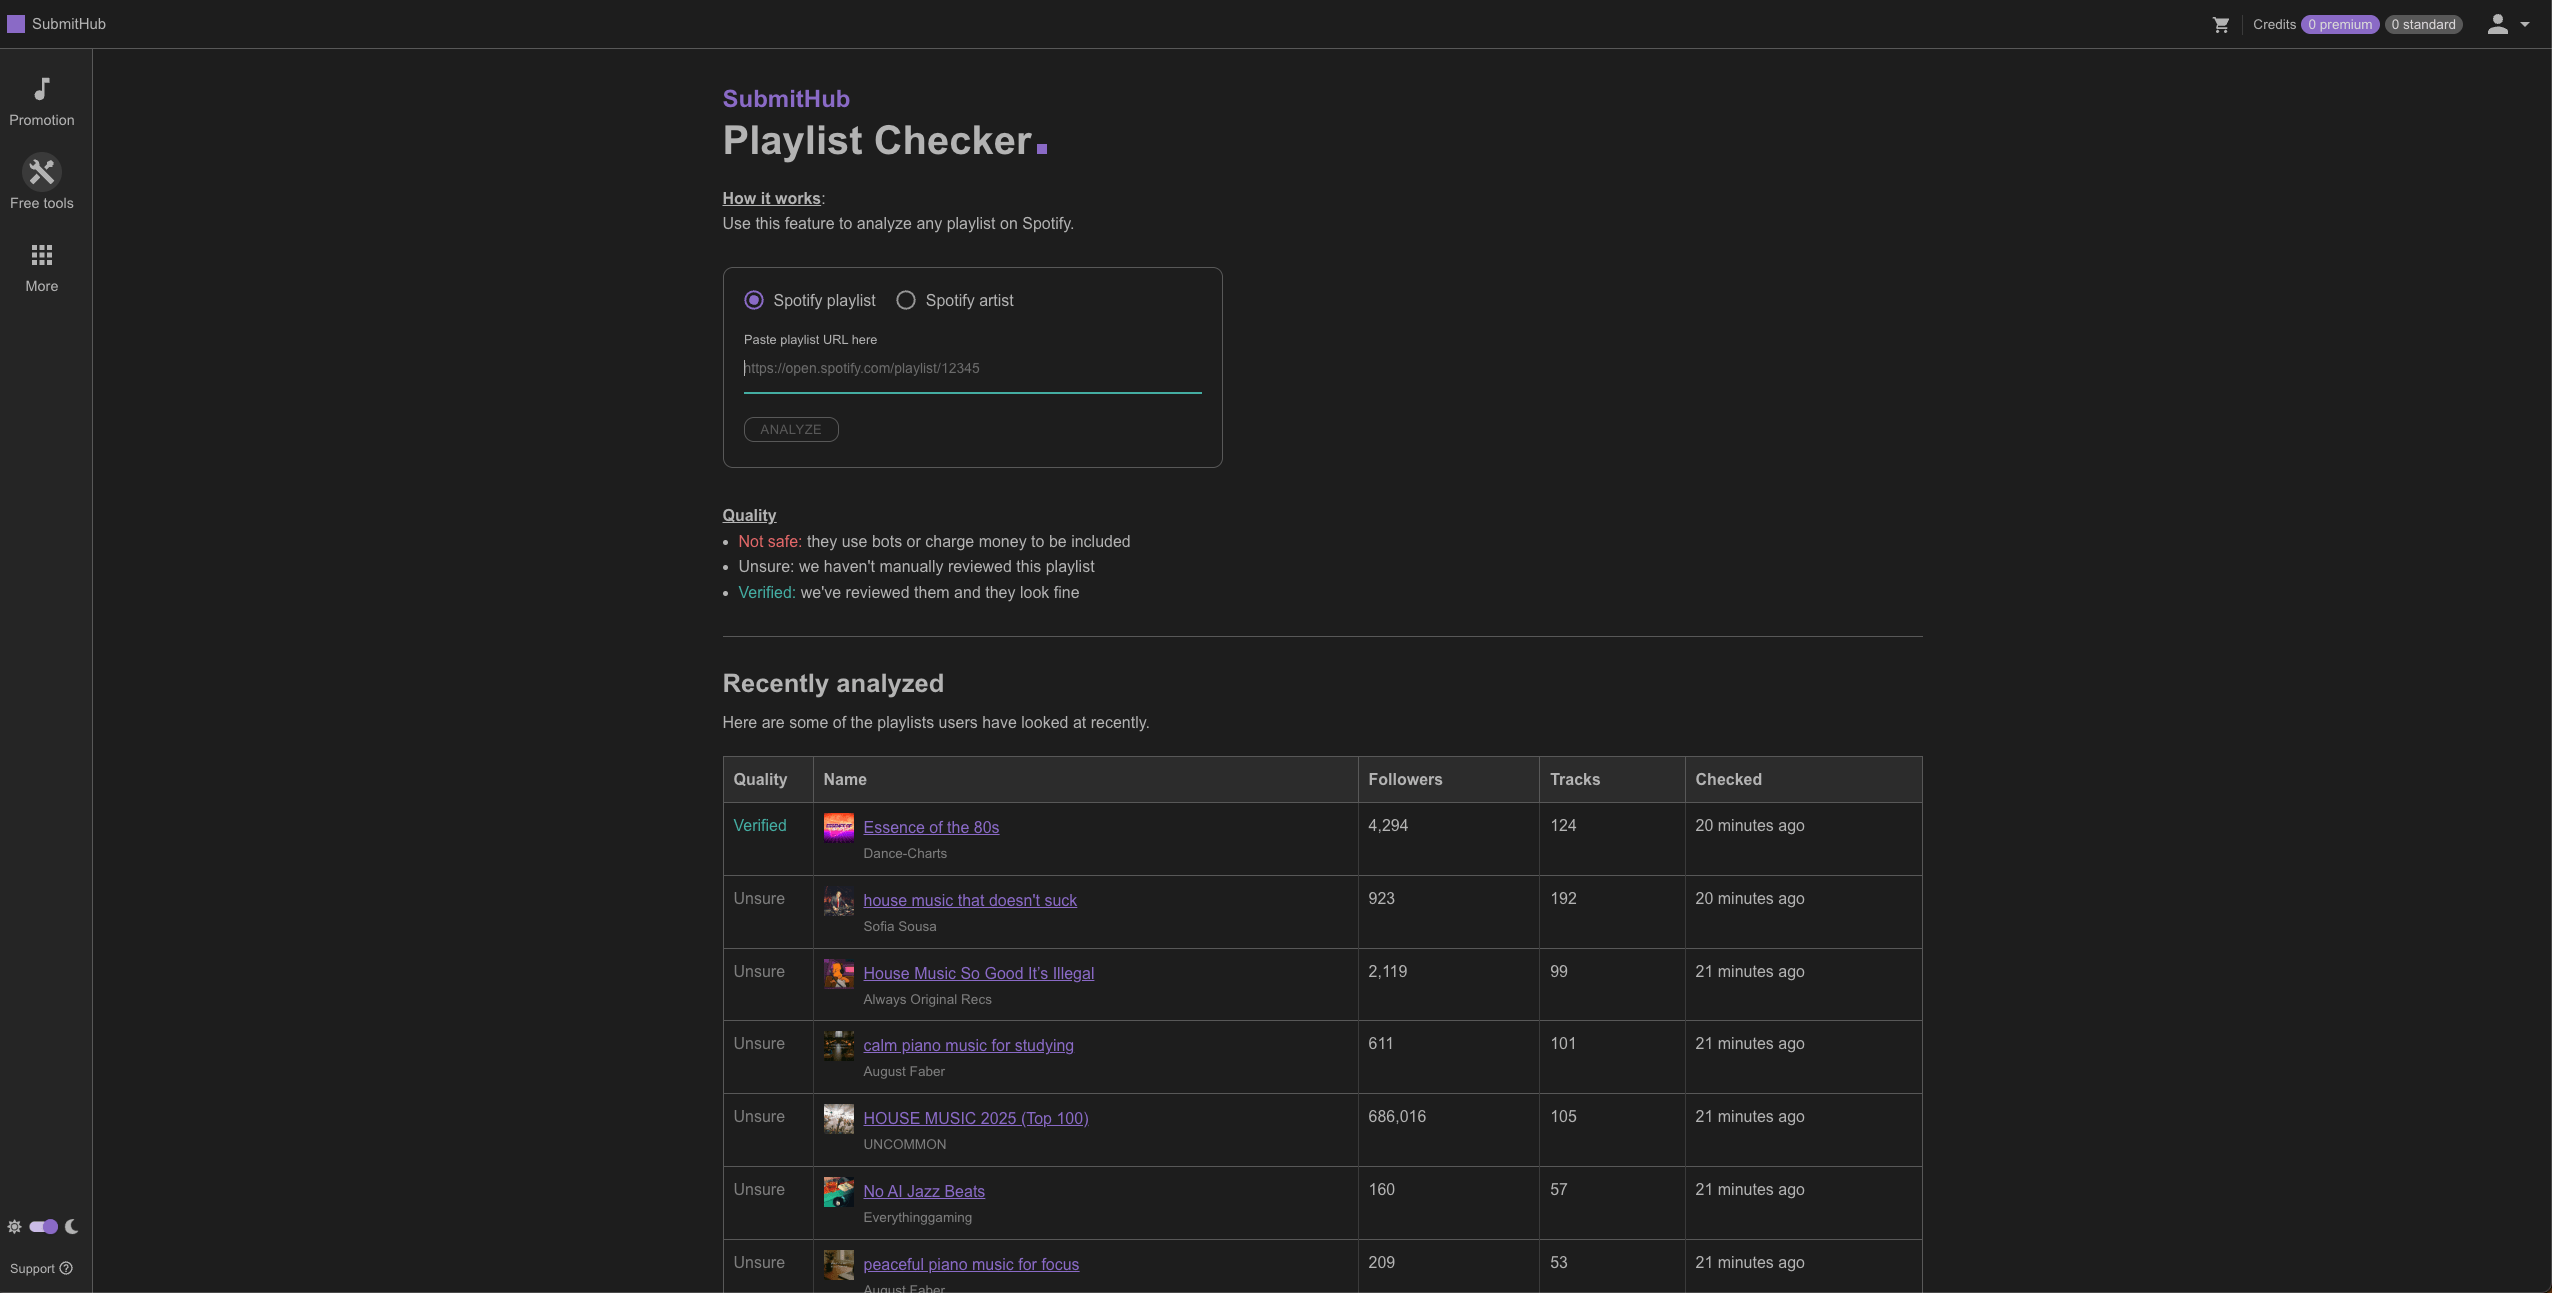Click the Sofia Sousa curator name
2552x1293 pixels.
[900, 926]
